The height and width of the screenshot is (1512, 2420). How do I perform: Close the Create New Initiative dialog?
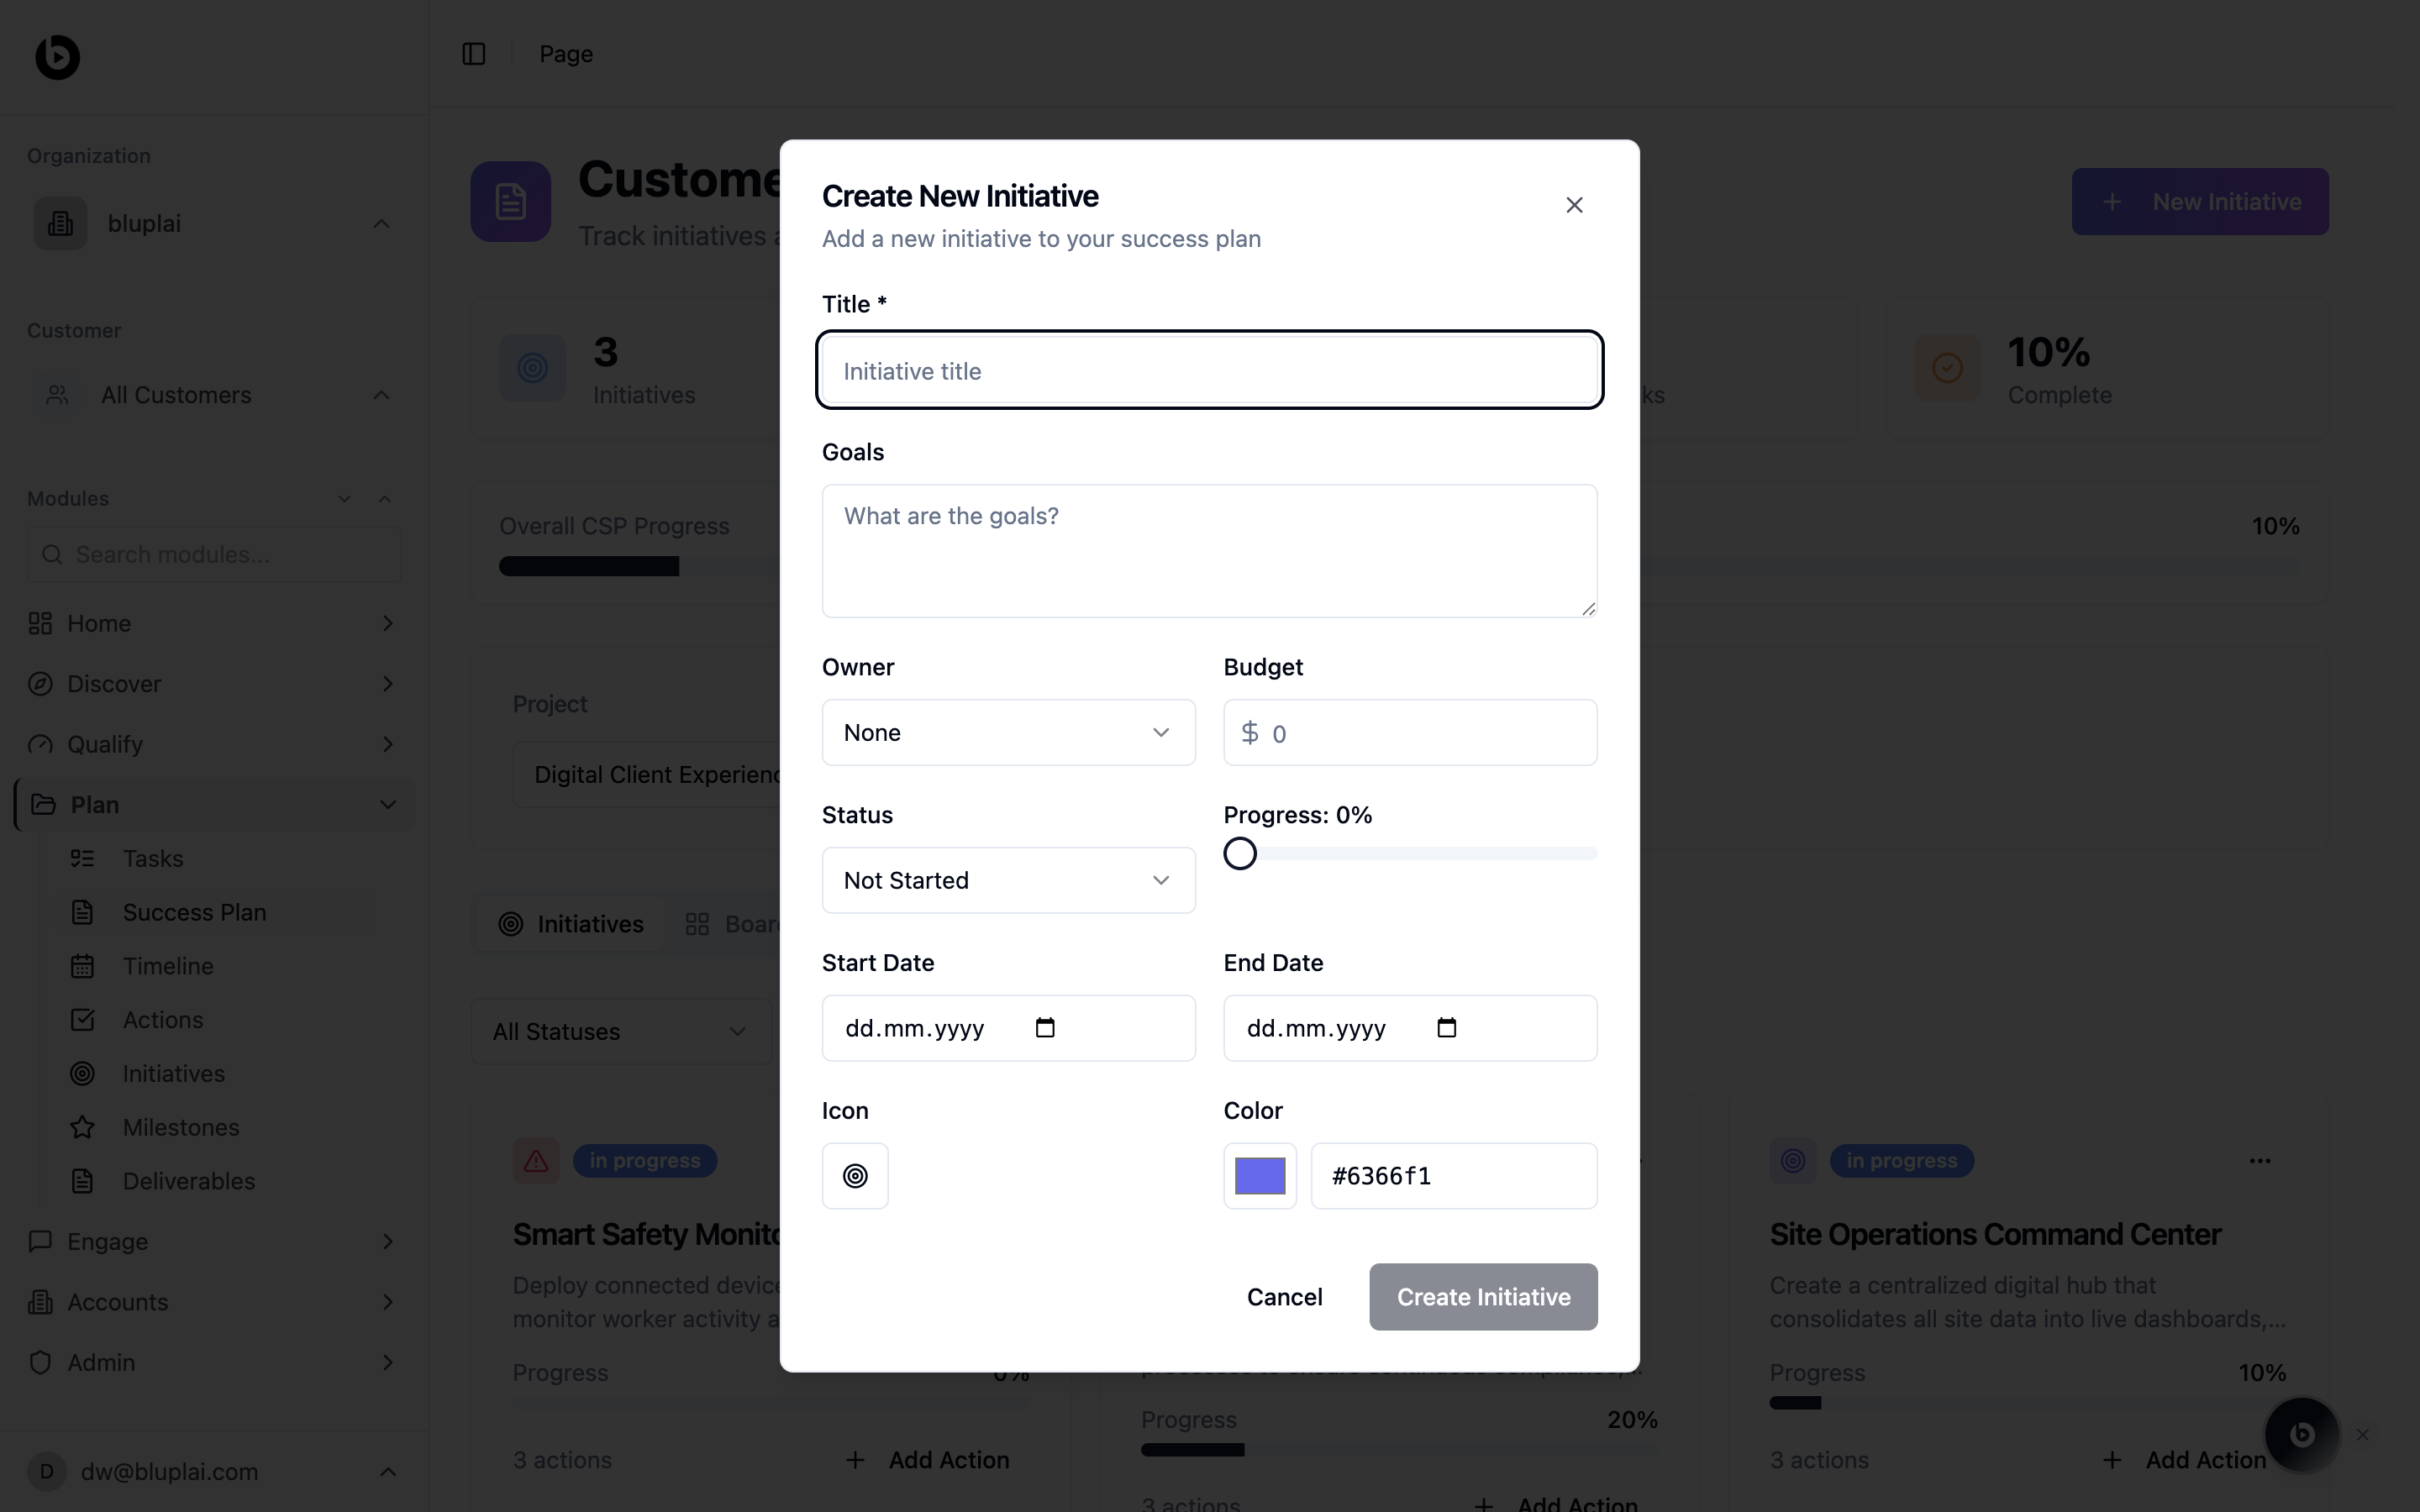[x=1574, y=205]
